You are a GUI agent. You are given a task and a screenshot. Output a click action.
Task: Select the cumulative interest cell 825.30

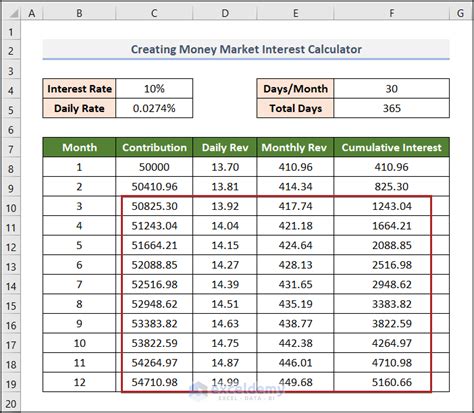coord(392,187)
